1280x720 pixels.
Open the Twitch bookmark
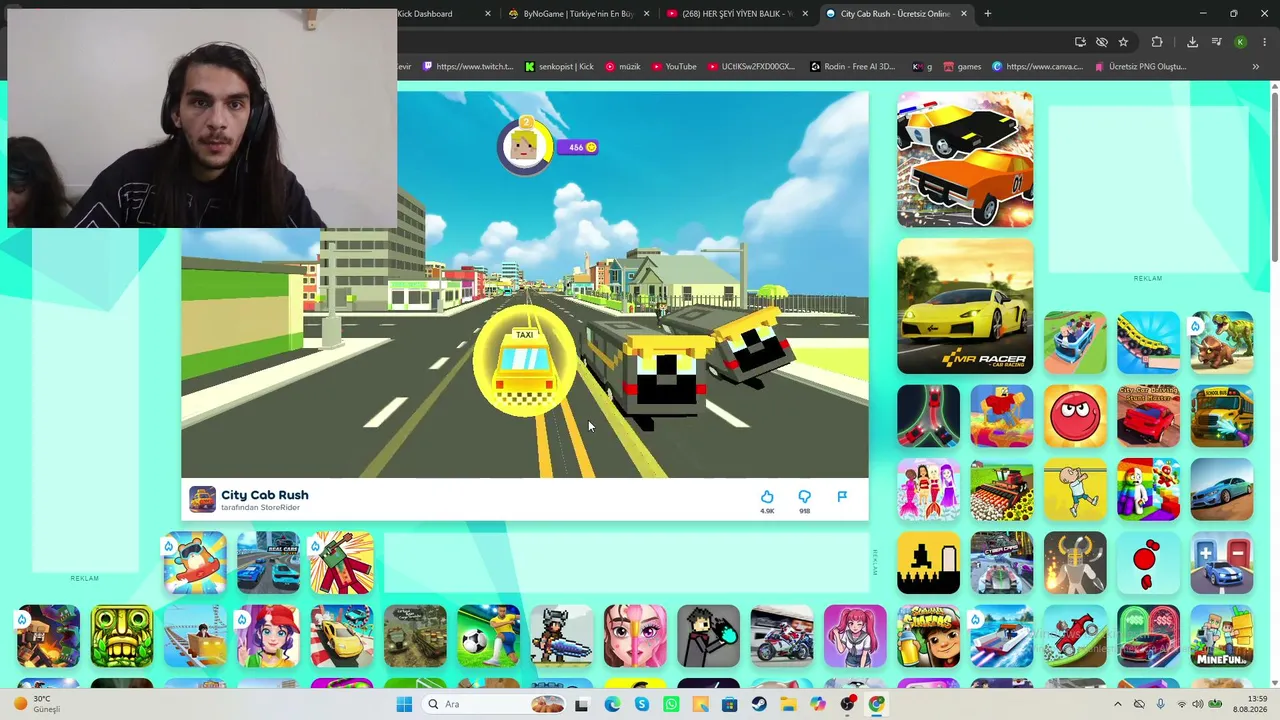coord(468,67)
